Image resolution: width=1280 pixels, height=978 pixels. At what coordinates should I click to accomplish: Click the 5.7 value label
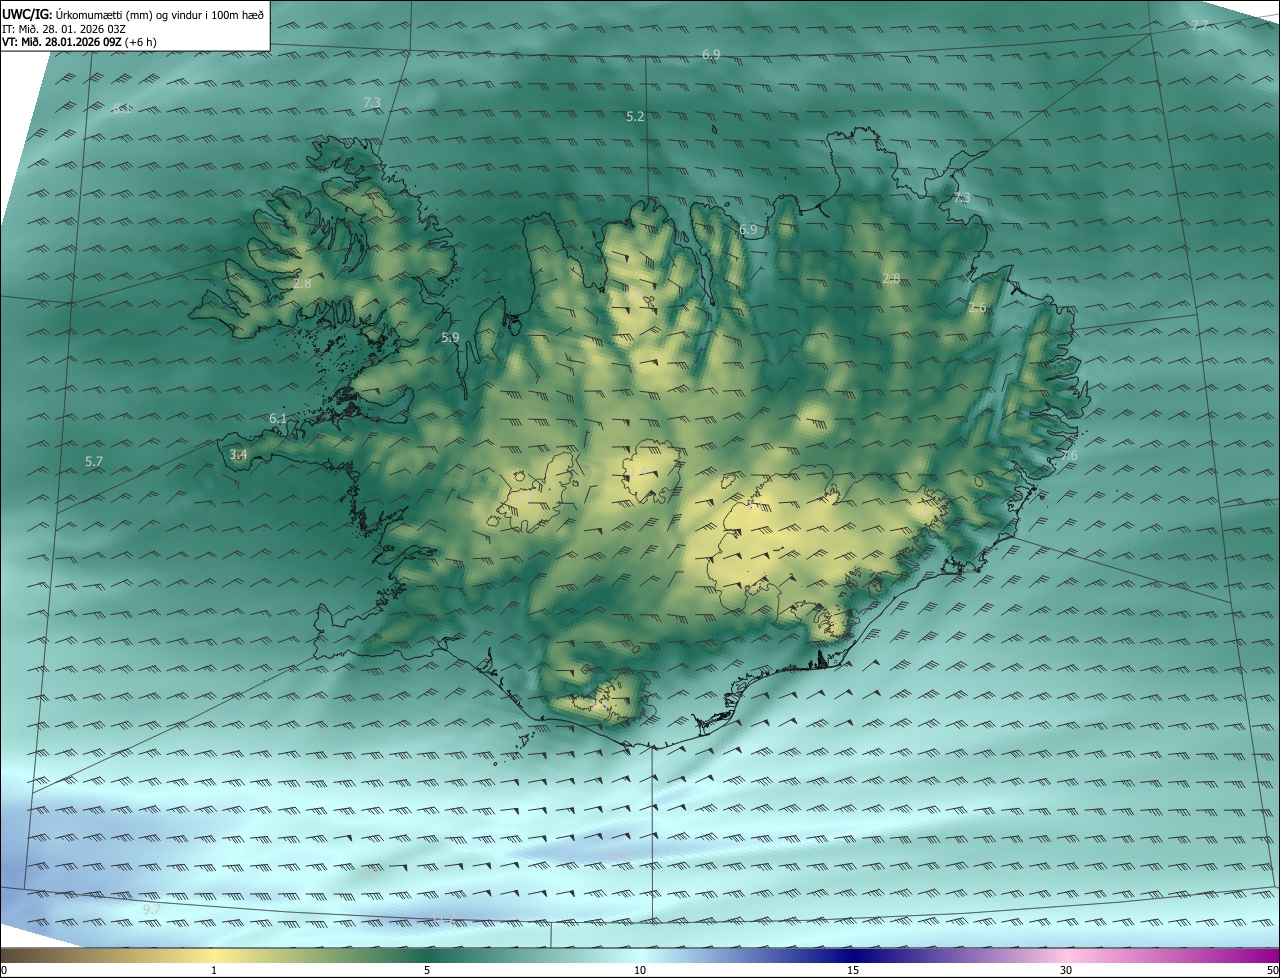click(x=94, y=462)
